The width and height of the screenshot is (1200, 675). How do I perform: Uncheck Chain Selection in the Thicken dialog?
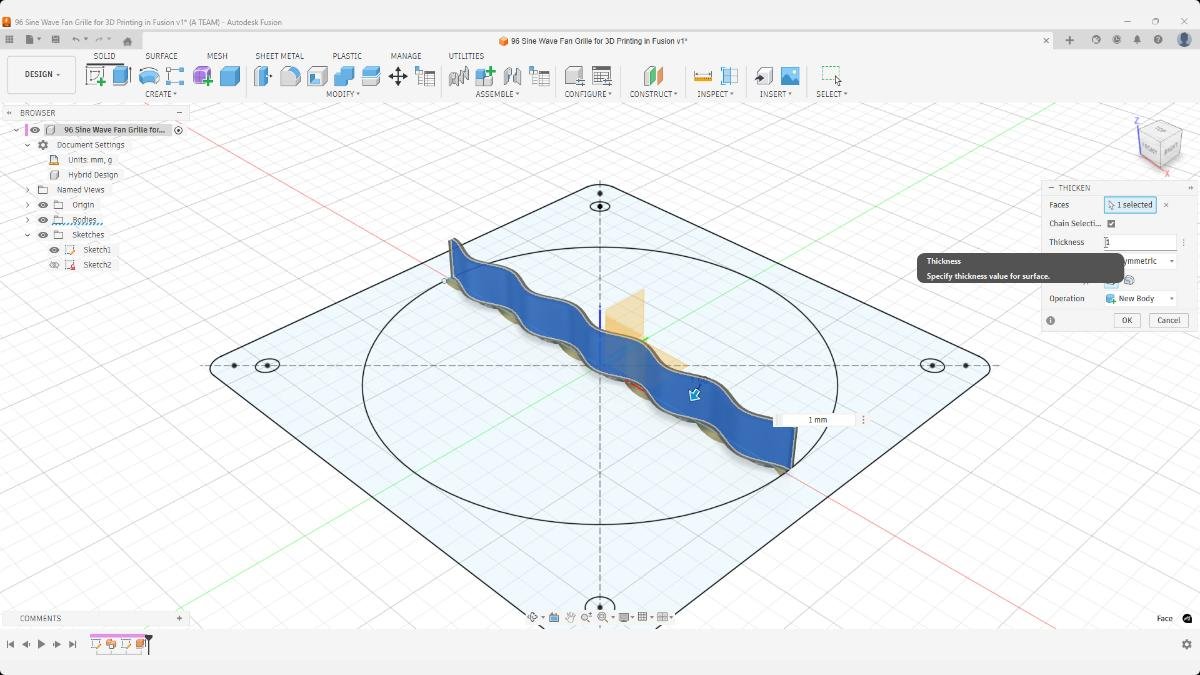tap(1110, 223)
